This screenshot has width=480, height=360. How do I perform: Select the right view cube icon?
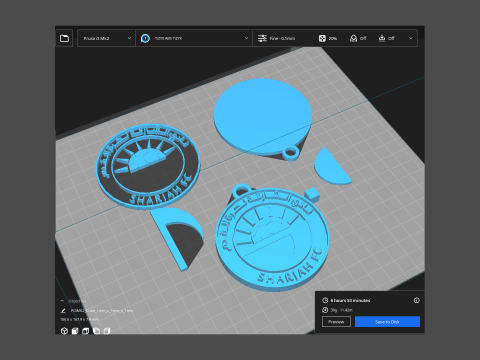click(107, 331)
